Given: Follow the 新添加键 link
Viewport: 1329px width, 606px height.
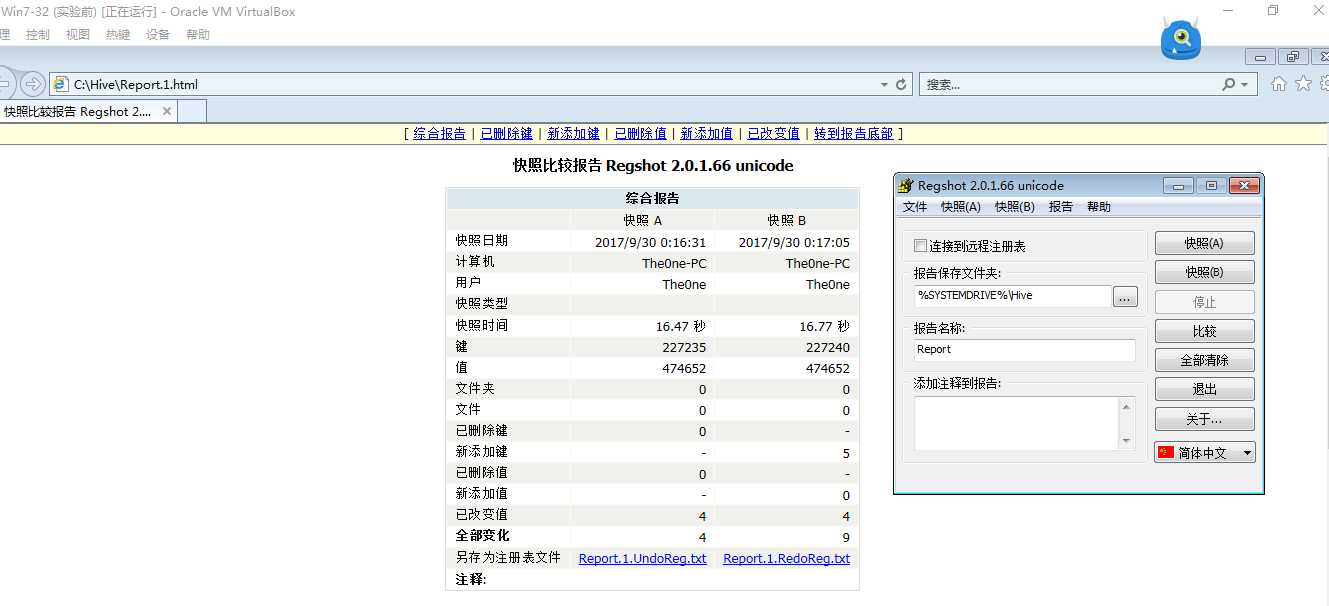Looking at the screenshot, I should (x=573, y=133).
